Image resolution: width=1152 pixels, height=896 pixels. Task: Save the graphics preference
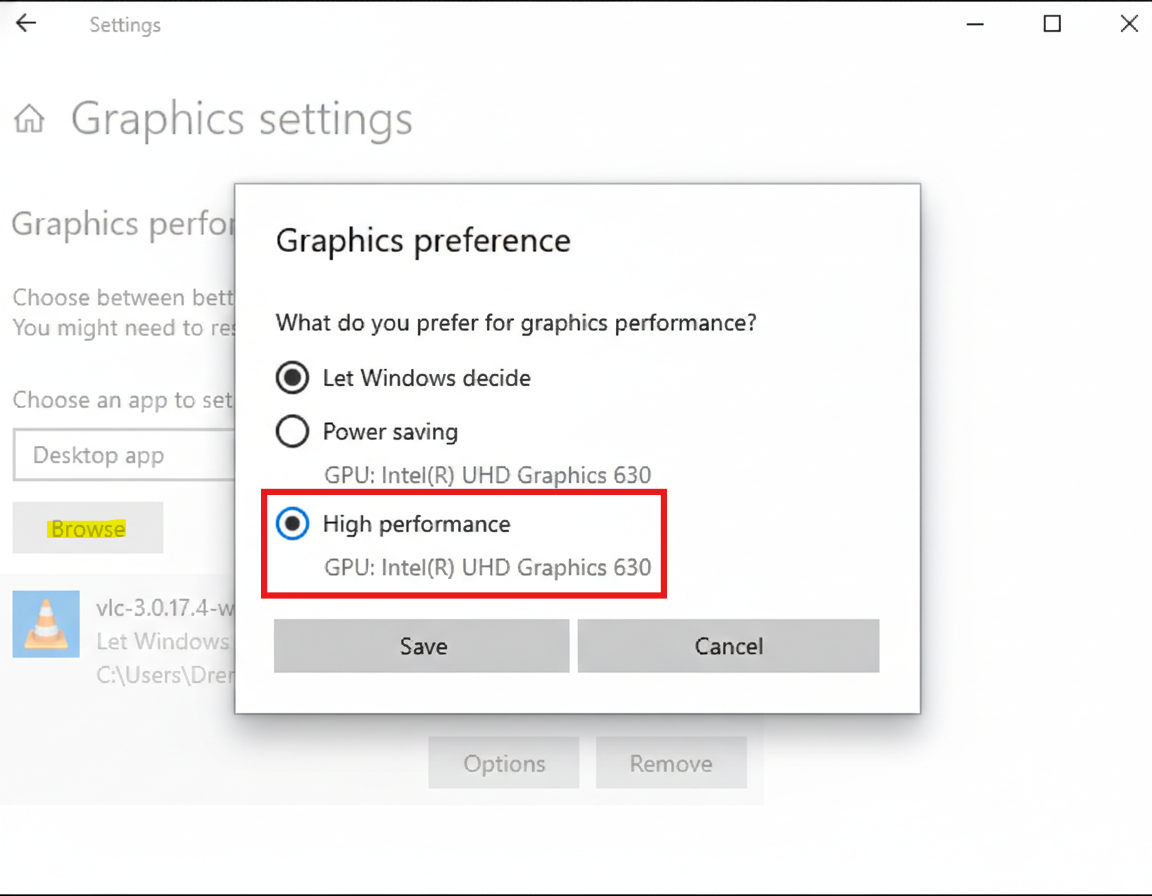click(421, 645)
